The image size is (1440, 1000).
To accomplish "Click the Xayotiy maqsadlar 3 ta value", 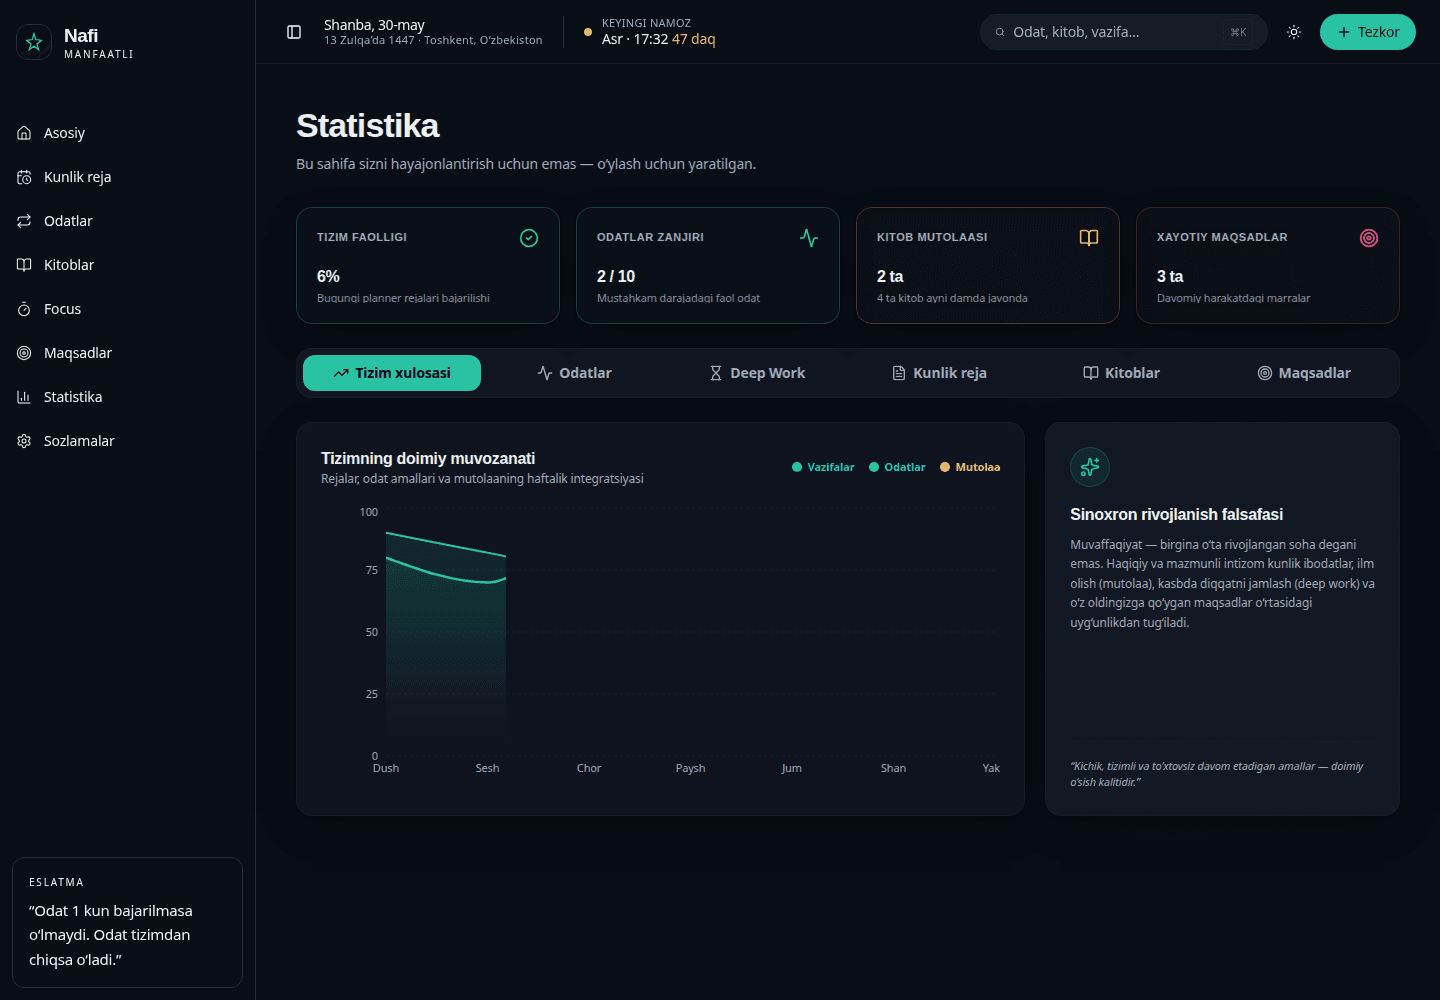I will tap(1170, 276).
